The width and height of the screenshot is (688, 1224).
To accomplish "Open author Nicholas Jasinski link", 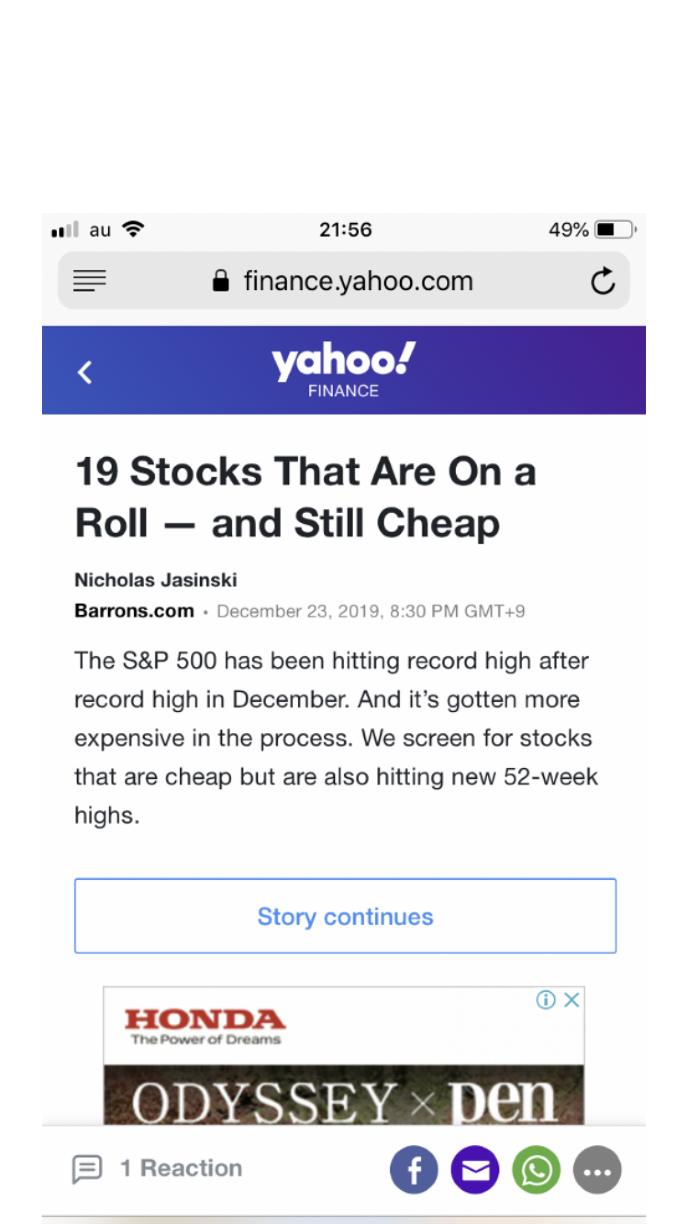I will (155, 580).
